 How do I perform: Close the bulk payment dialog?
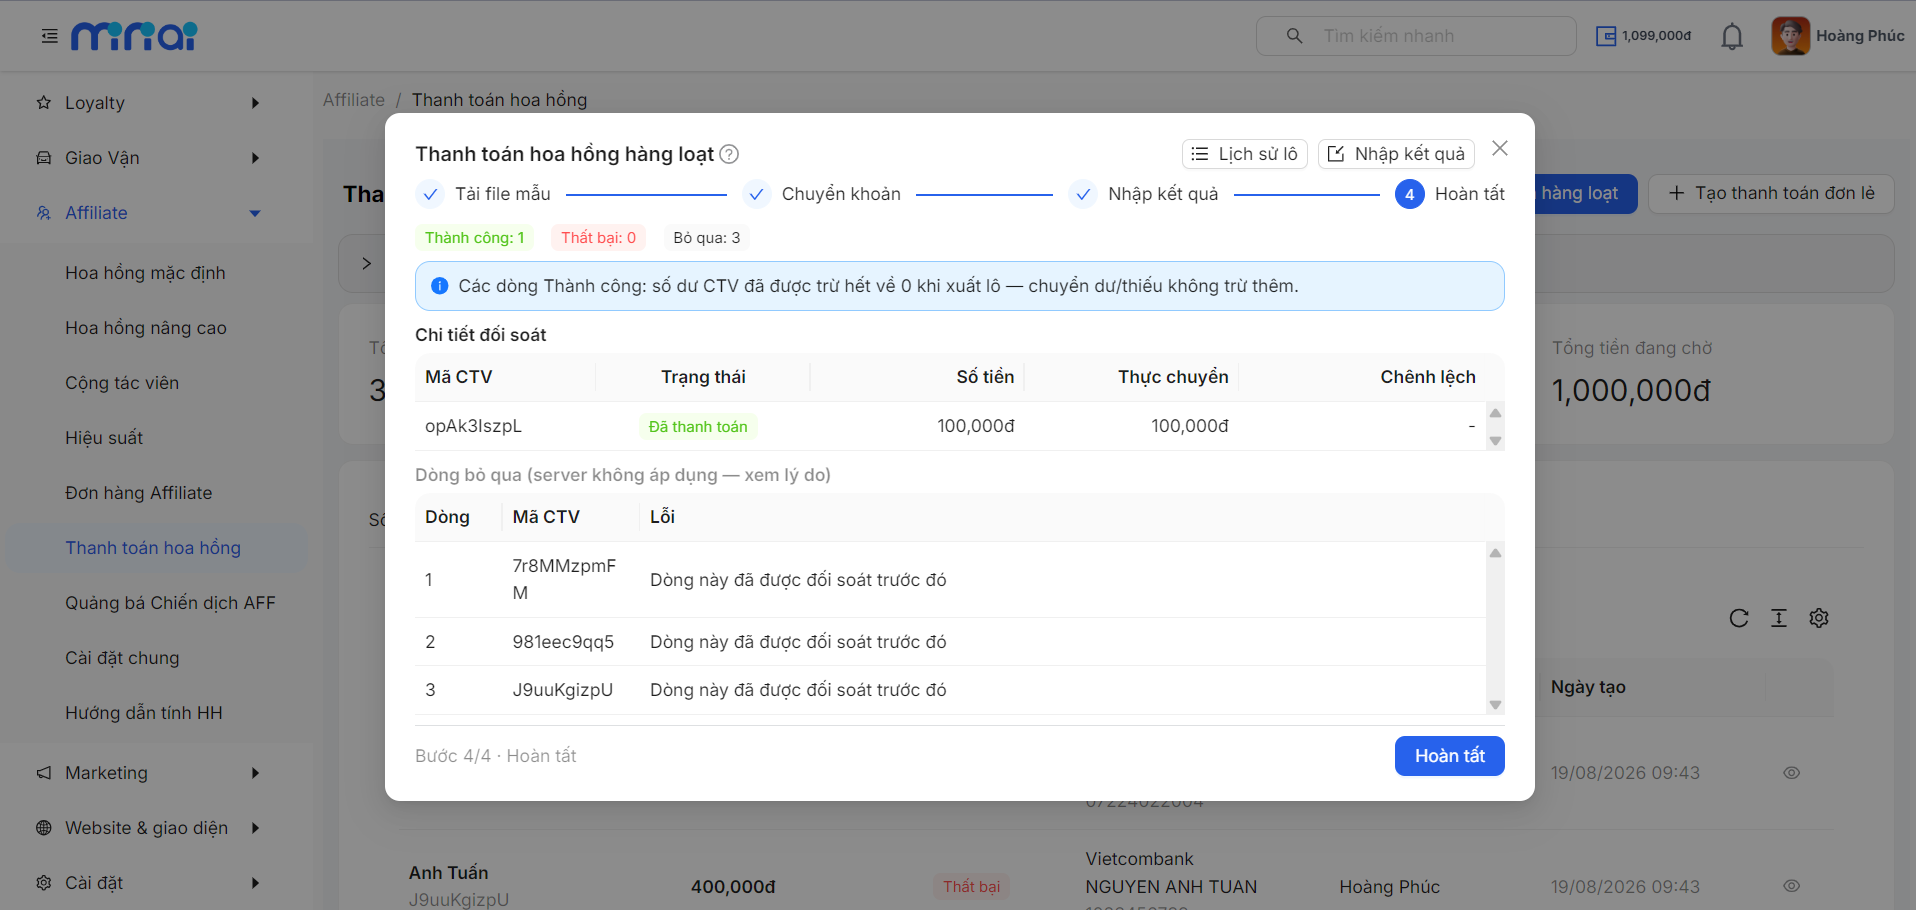[1500, 148]
